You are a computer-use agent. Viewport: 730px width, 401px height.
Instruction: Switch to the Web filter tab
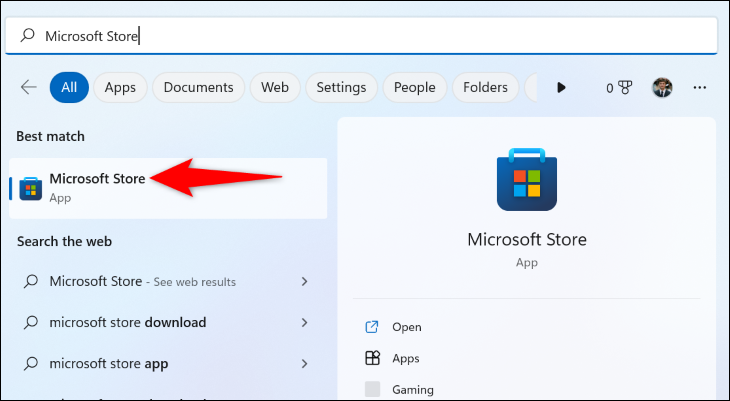click(275, 87)
